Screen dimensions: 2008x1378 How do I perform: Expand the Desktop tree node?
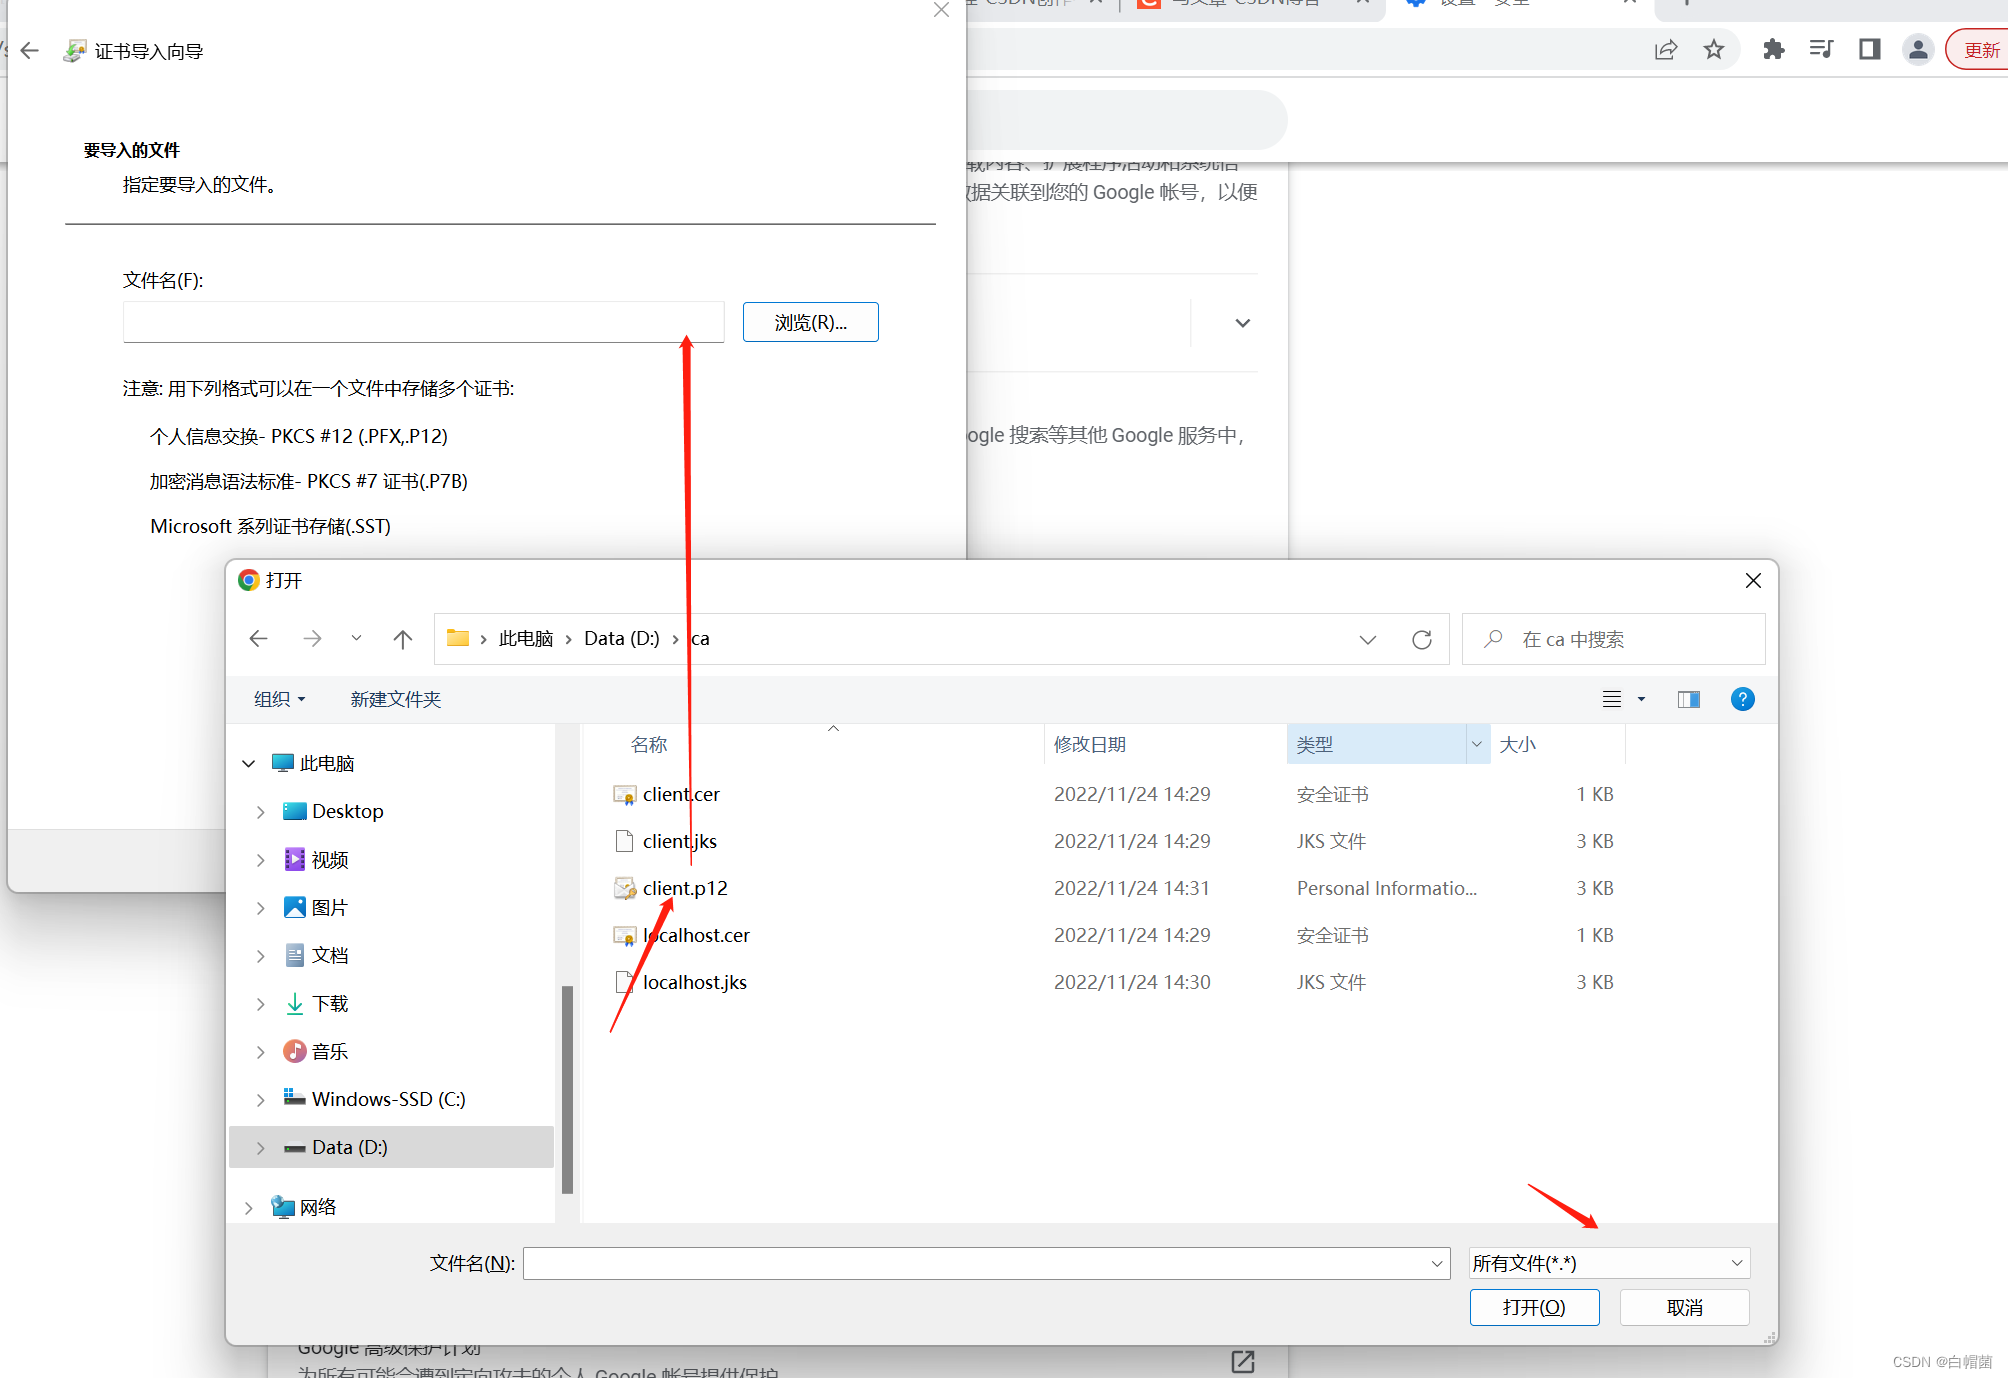(260, 812)
